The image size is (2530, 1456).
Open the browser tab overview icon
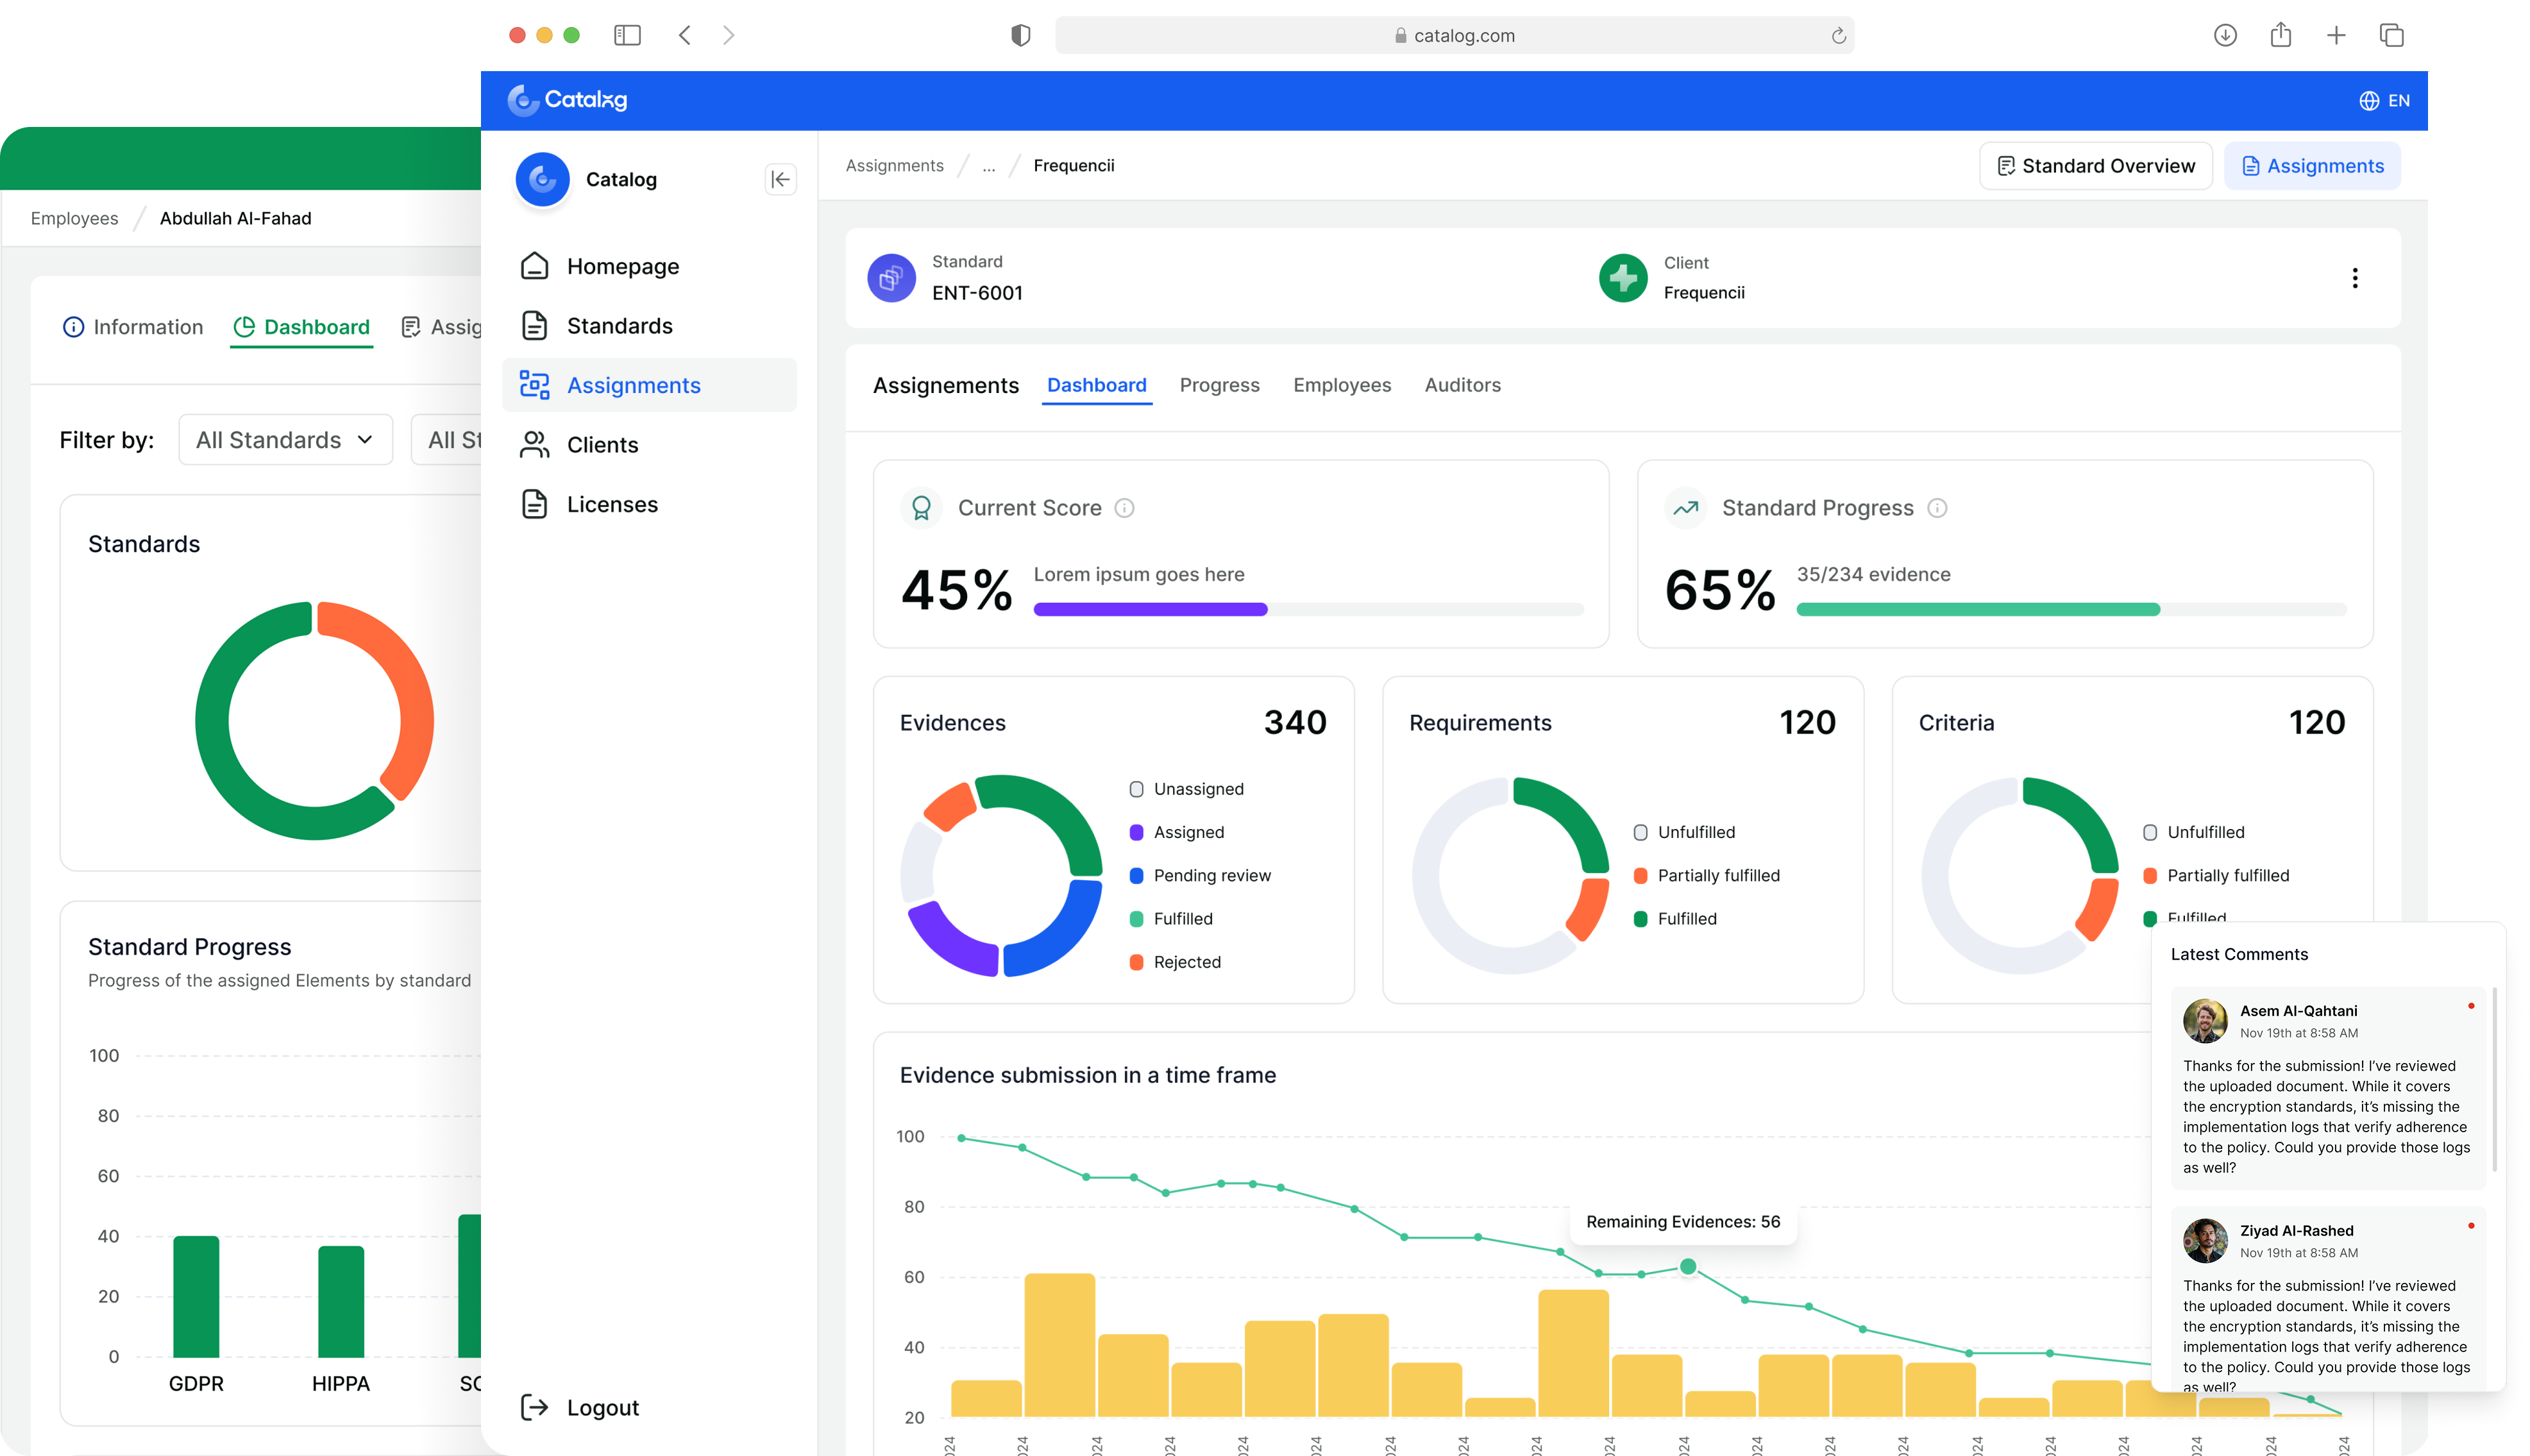click(x=2391, y=36)
